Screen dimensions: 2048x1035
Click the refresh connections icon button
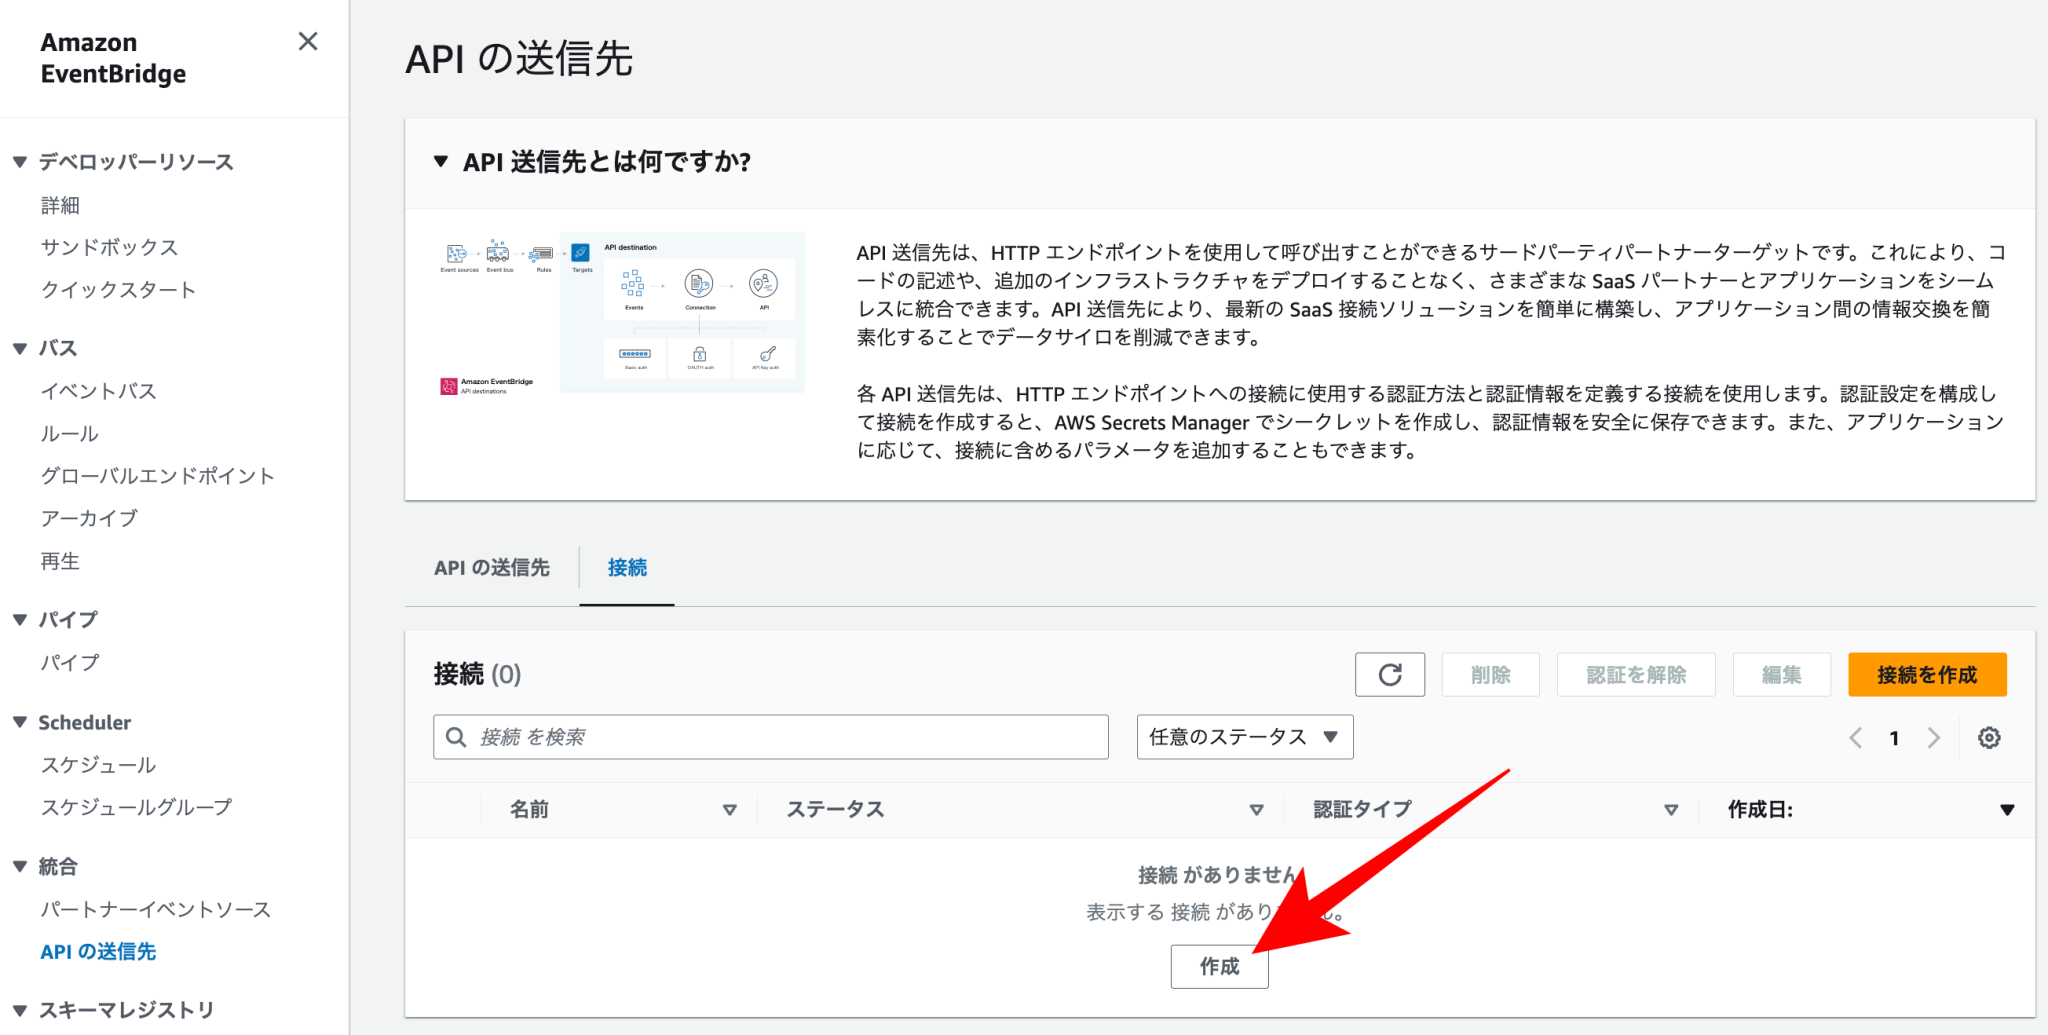[1389, 675]
